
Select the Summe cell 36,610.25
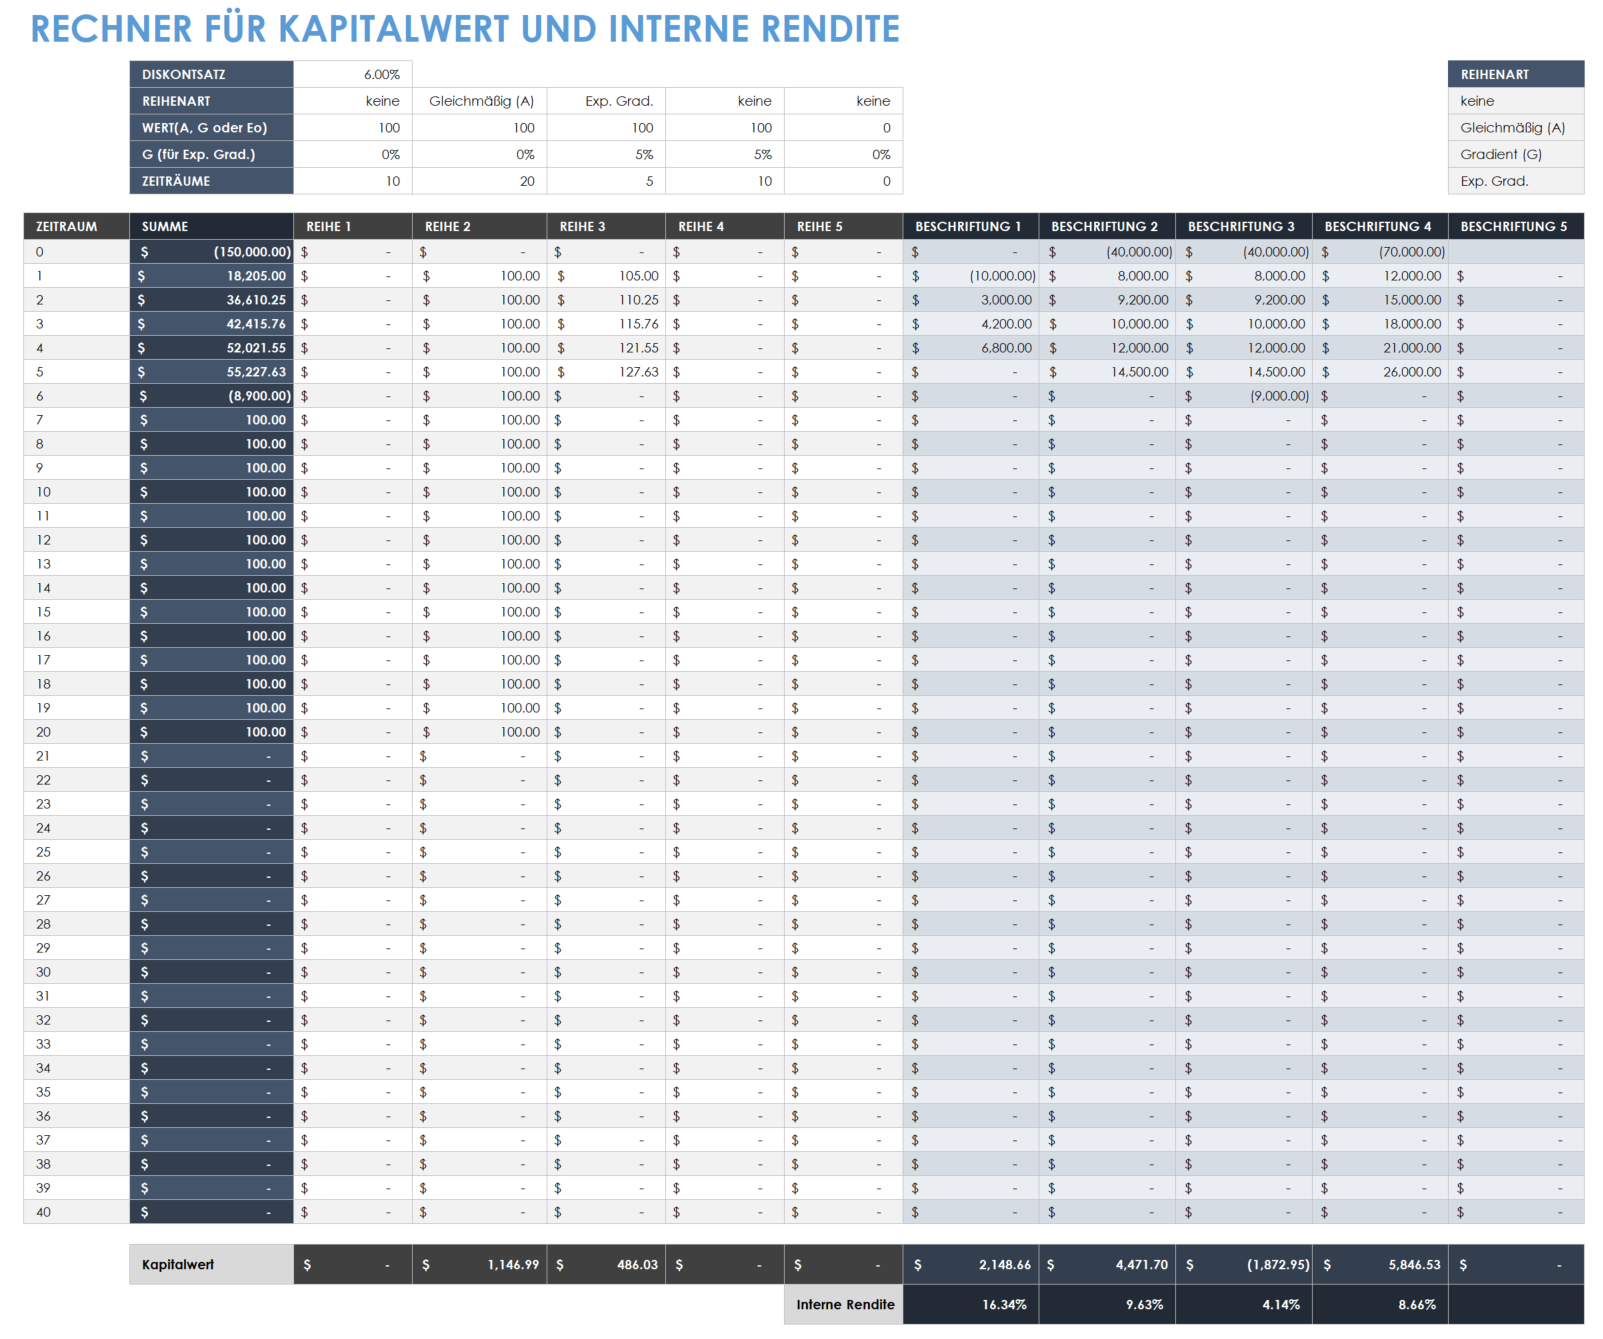click(211, 300)
